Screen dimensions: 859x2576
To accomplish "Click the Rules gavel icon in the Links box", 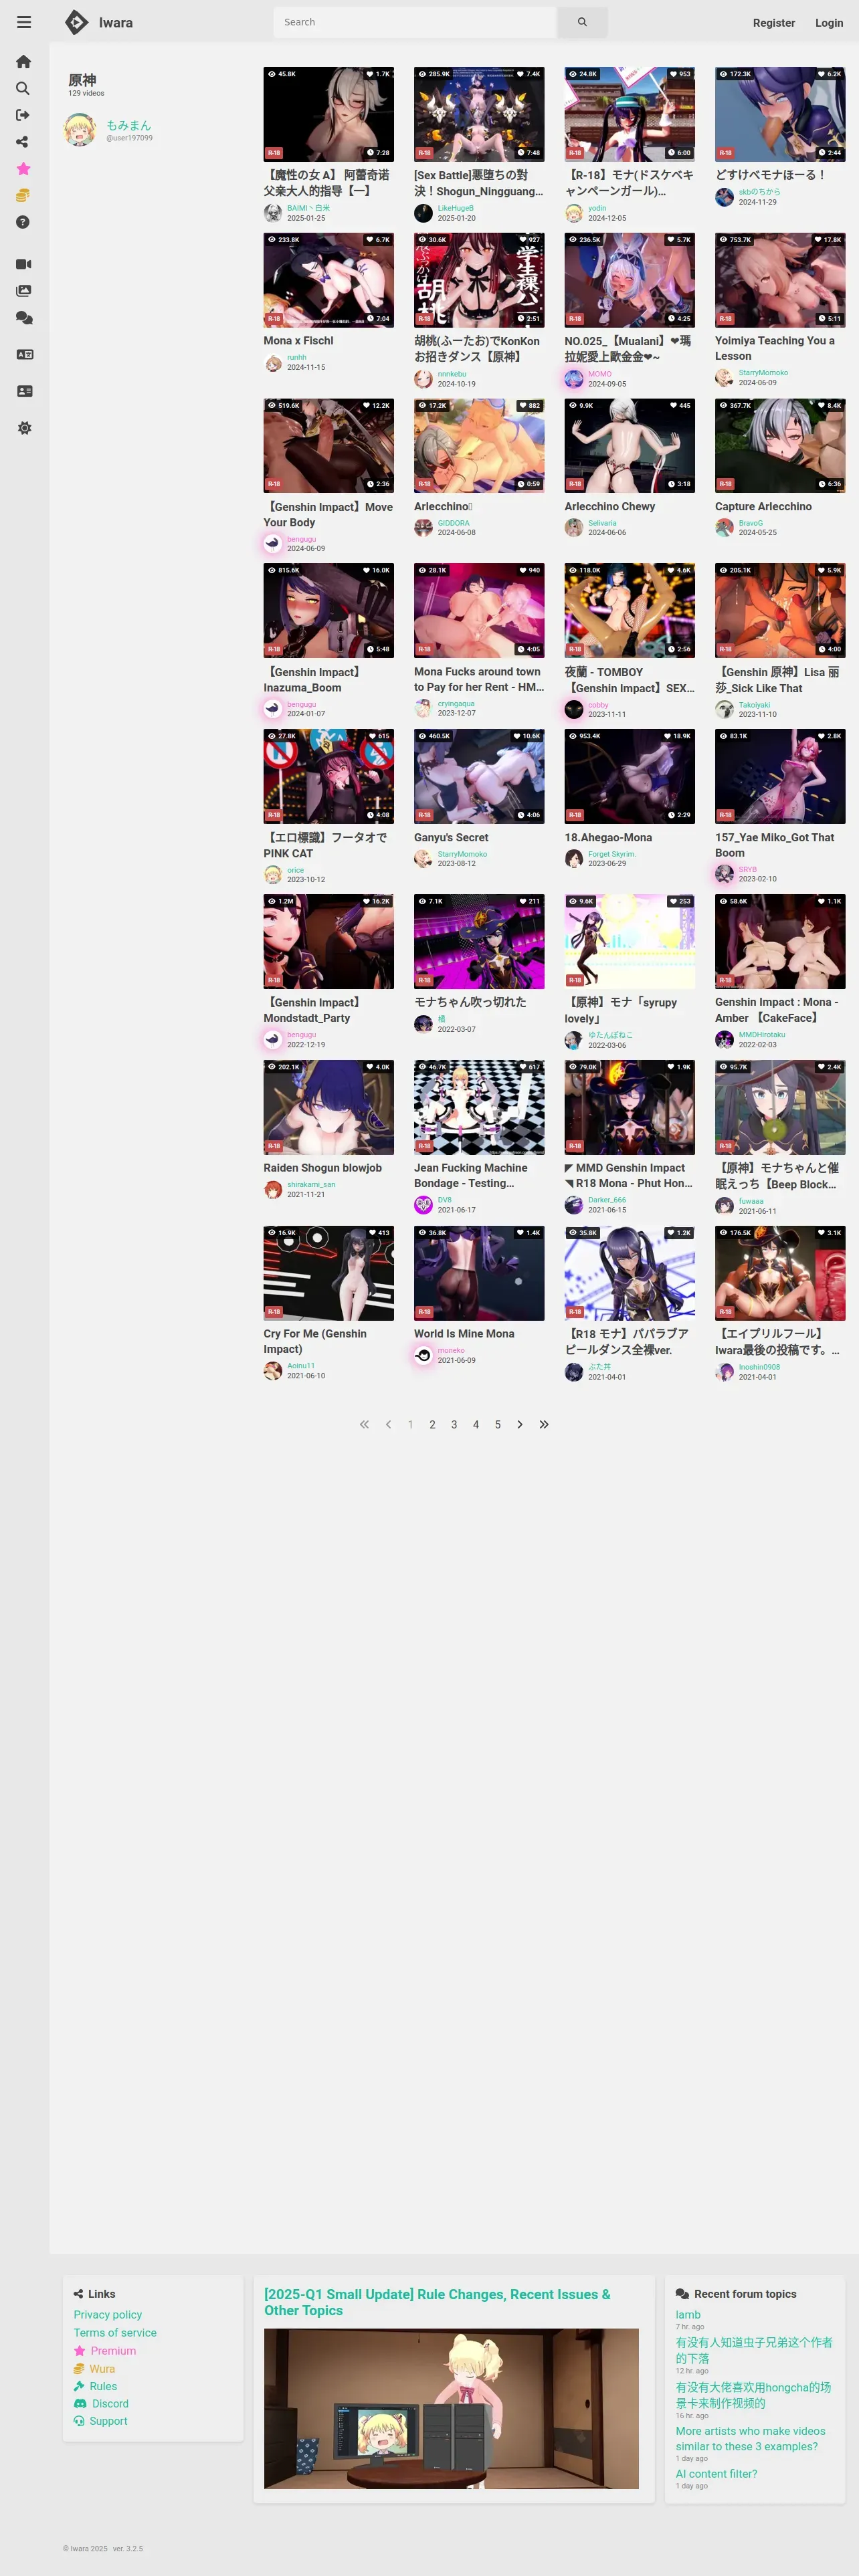I will (x=79, y=2386).
